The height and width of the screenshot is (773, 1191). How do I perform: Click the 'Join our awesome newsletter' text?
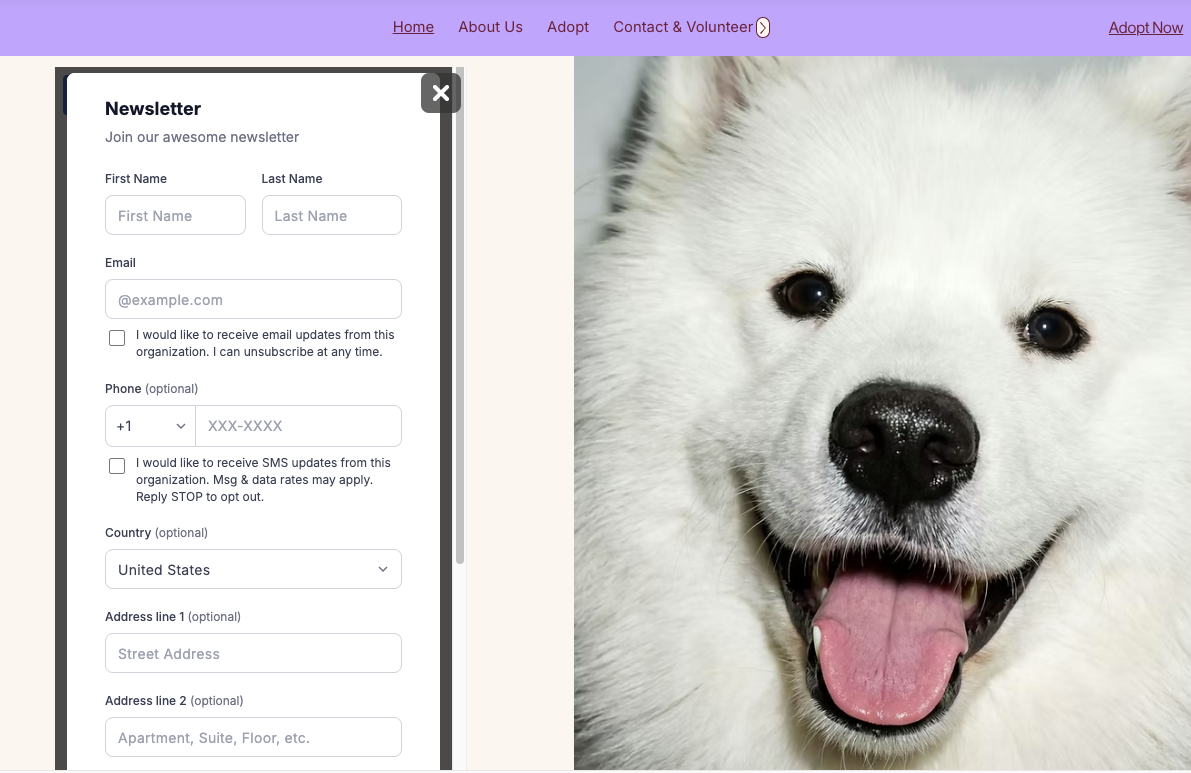click(202, 137)
